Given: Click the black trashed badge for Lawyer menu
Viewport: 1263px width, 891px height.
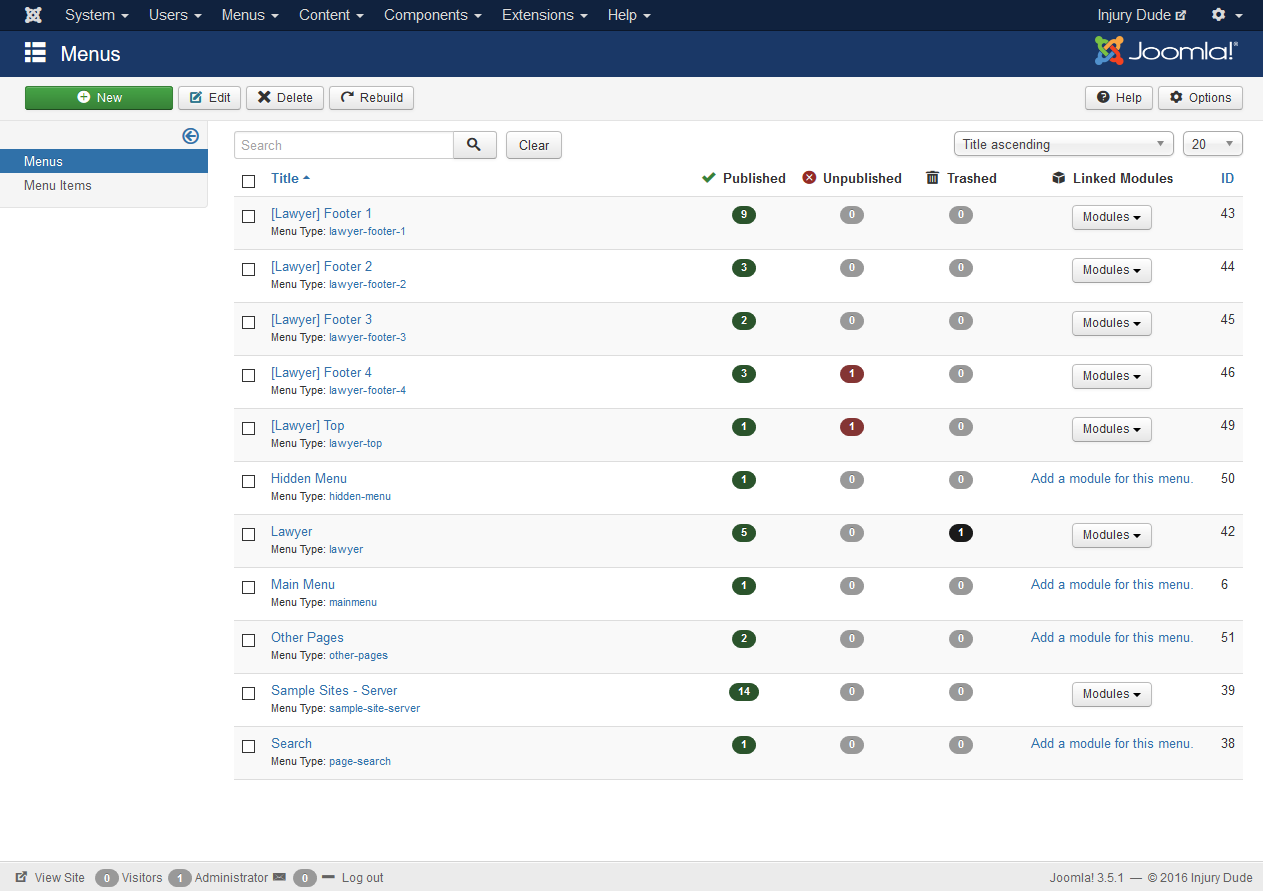Looking at the screenshot, I should [960, 533].
